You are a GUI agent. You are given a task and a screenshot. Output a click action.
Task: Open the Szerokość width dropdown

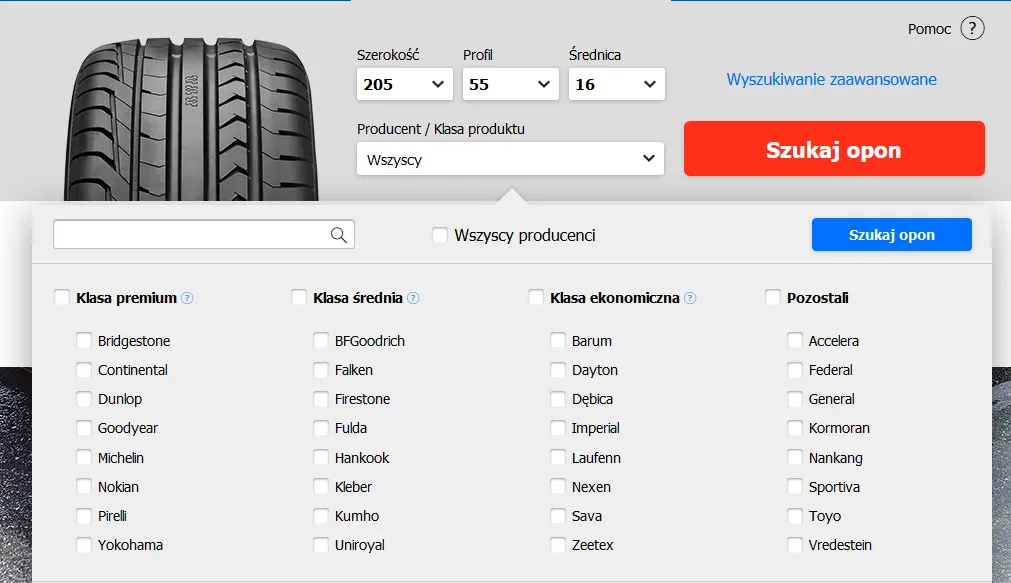click(x=404, y=85)
